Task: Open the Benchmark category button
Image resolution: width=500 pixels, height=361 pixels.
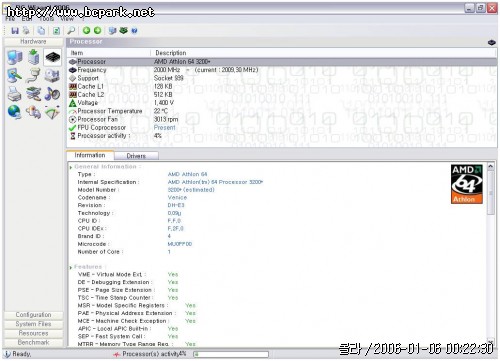Action: pos(33,342)
